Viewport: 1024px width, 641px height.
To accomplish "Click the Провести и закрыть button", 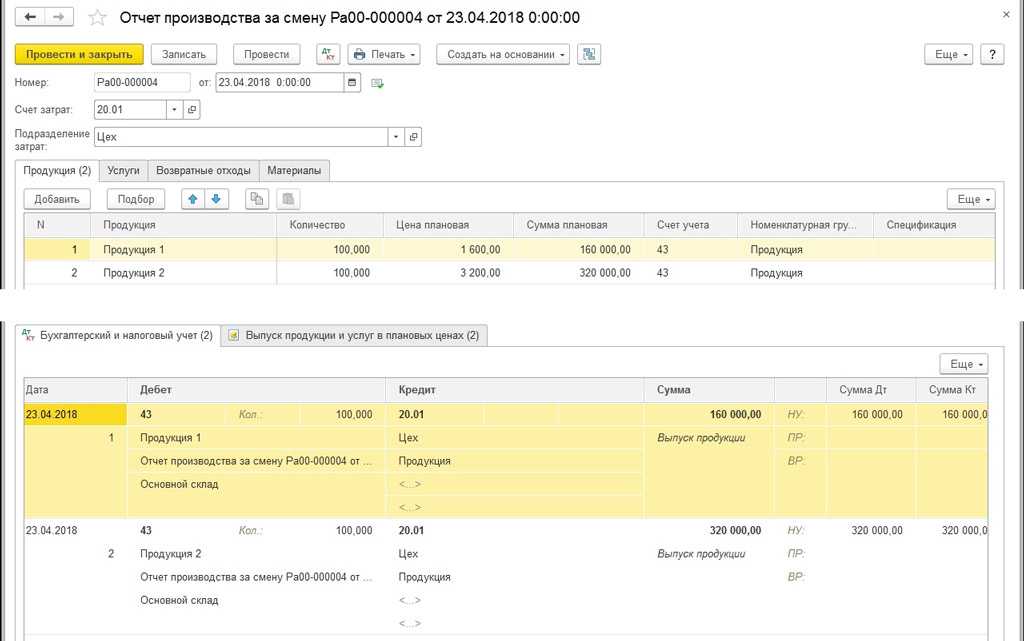I will coord(79,54).
